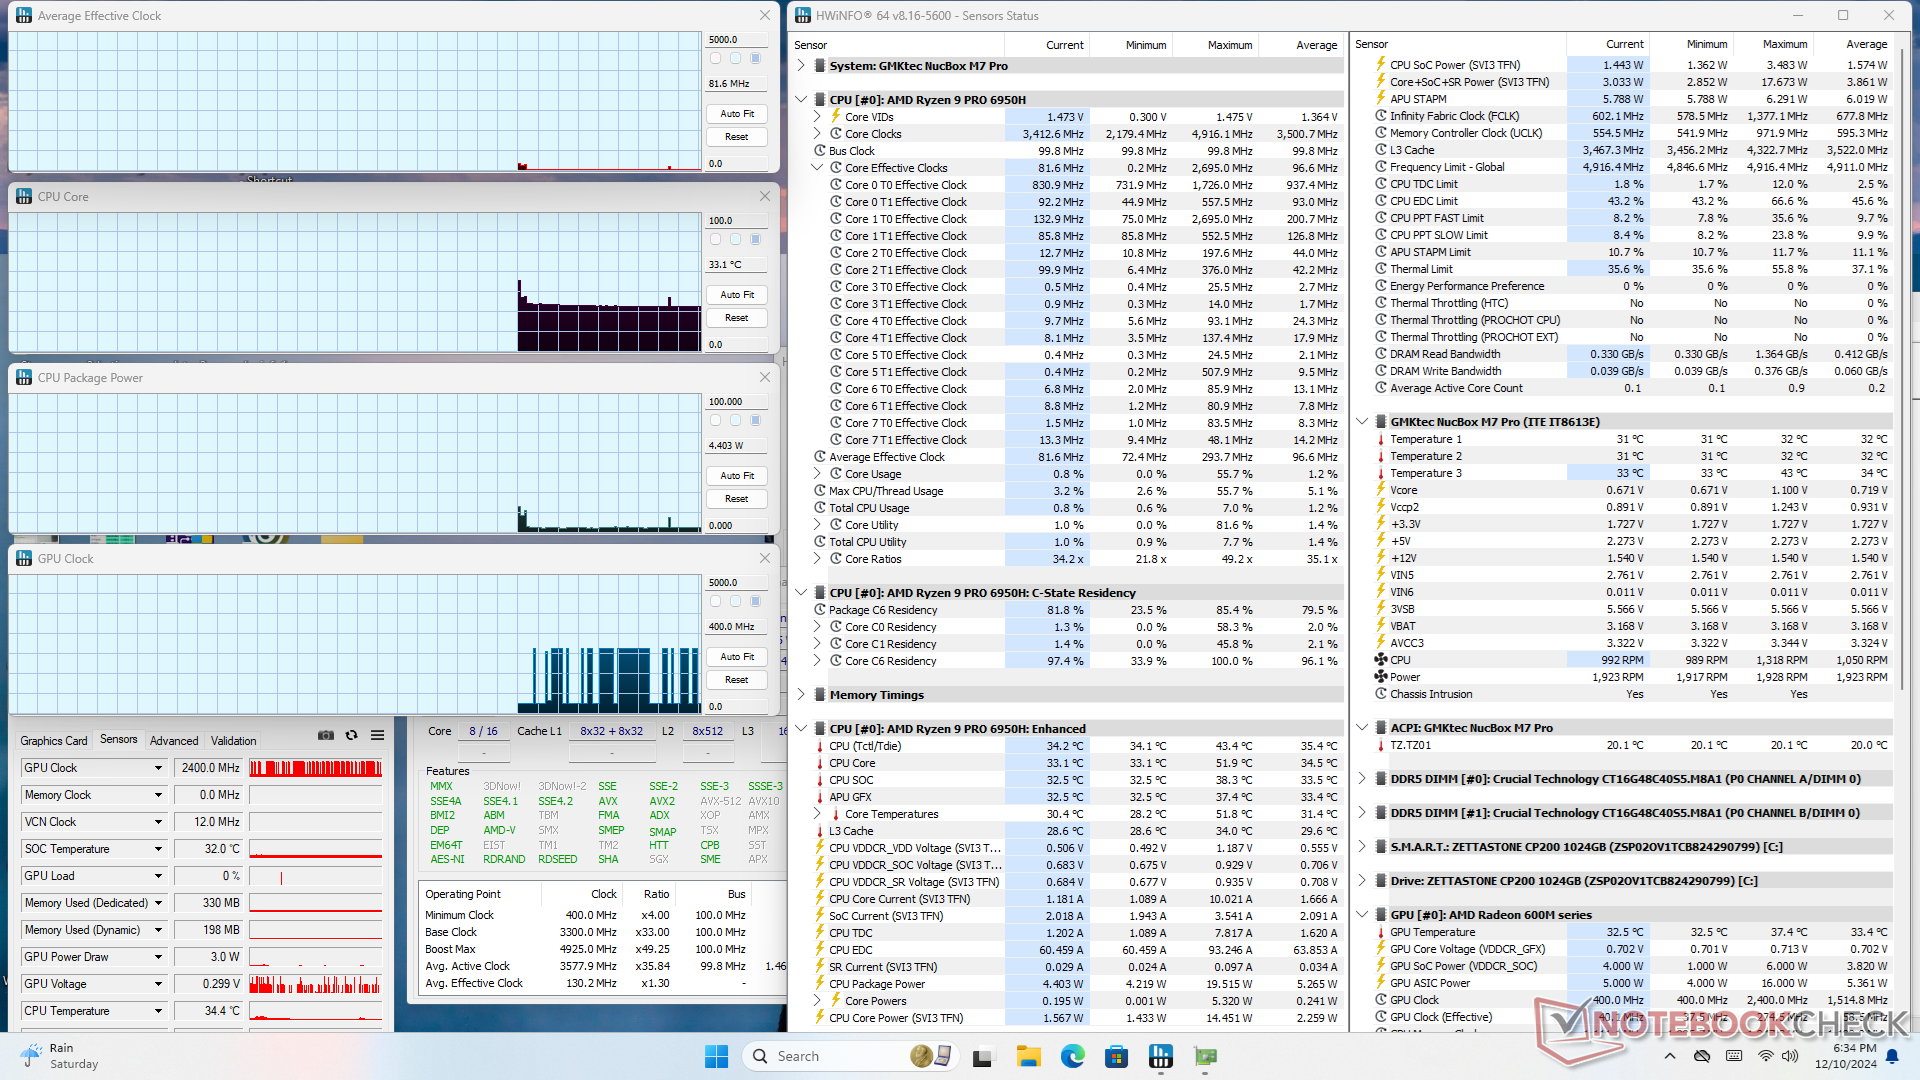Collapse the Core Effective Clocks tree
Screen dimensions: 1920x1080
[817, 168]
